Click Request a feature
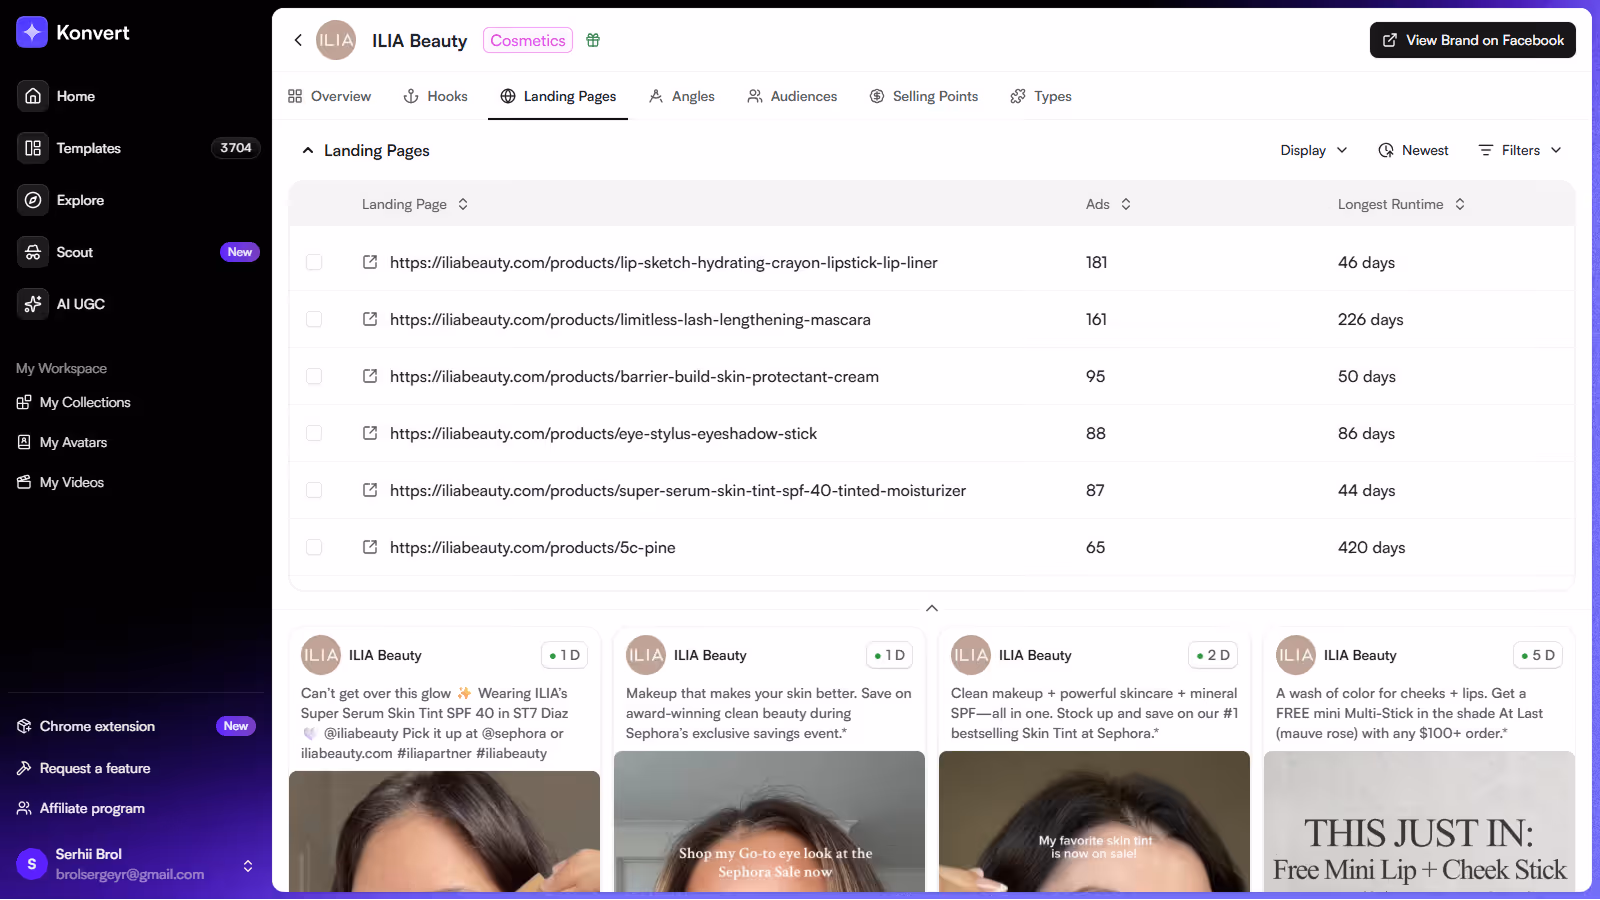1600x900 pixels. coord(84,768)
